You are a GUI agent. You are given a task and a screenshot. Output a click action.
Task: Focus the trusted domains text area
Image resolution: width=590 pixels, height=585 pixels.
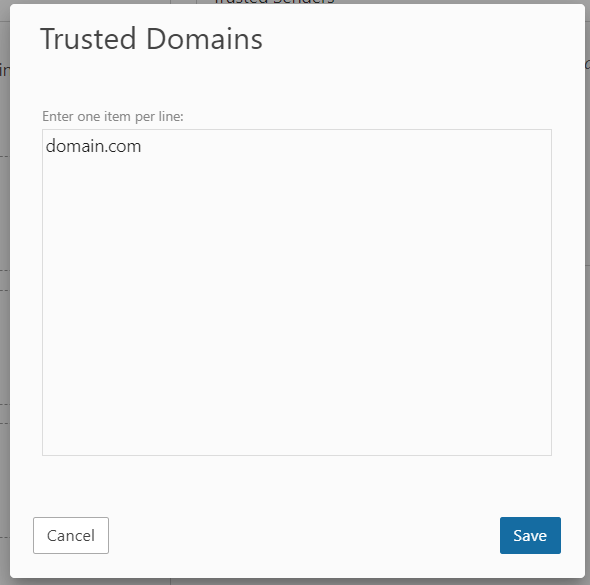click(x=297, y=292)
